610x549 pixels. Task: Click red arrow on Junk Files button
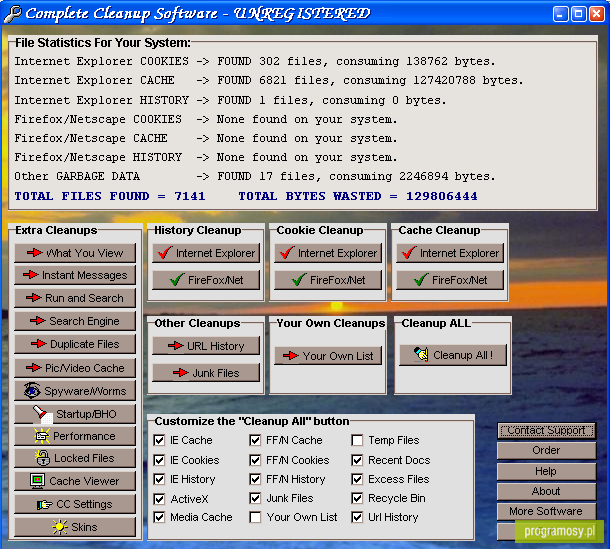[181, 373]
